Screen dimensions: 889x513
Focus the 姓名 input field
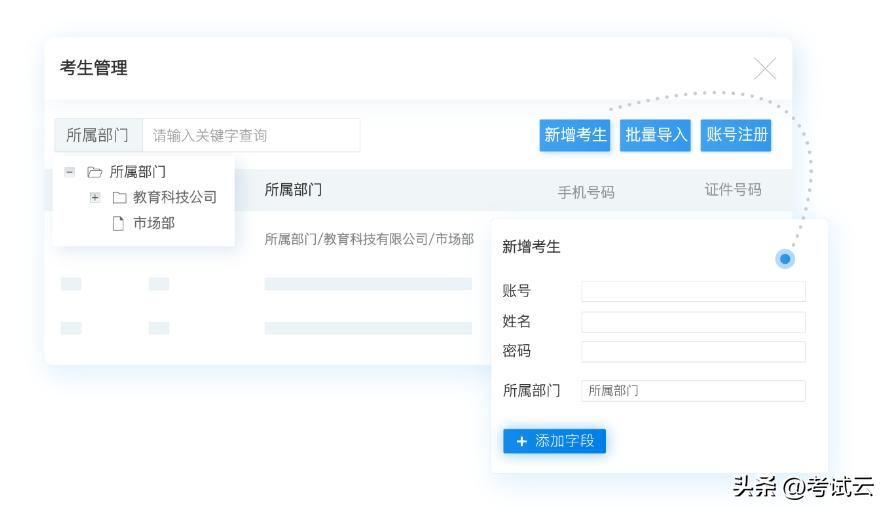click(693, 322)
